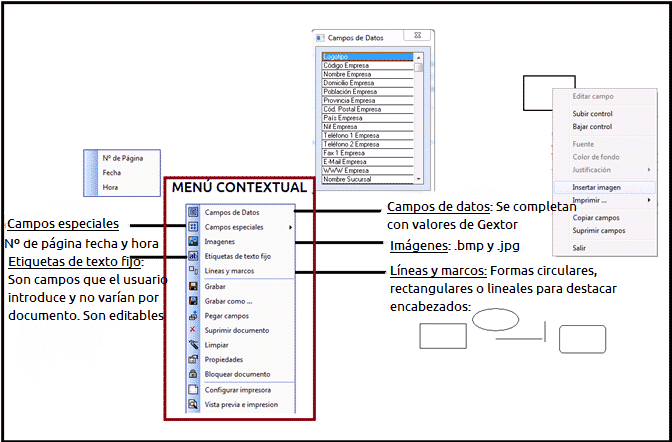Select WWW Empresa list row
The image size is (672, 442).
(368, 171)
